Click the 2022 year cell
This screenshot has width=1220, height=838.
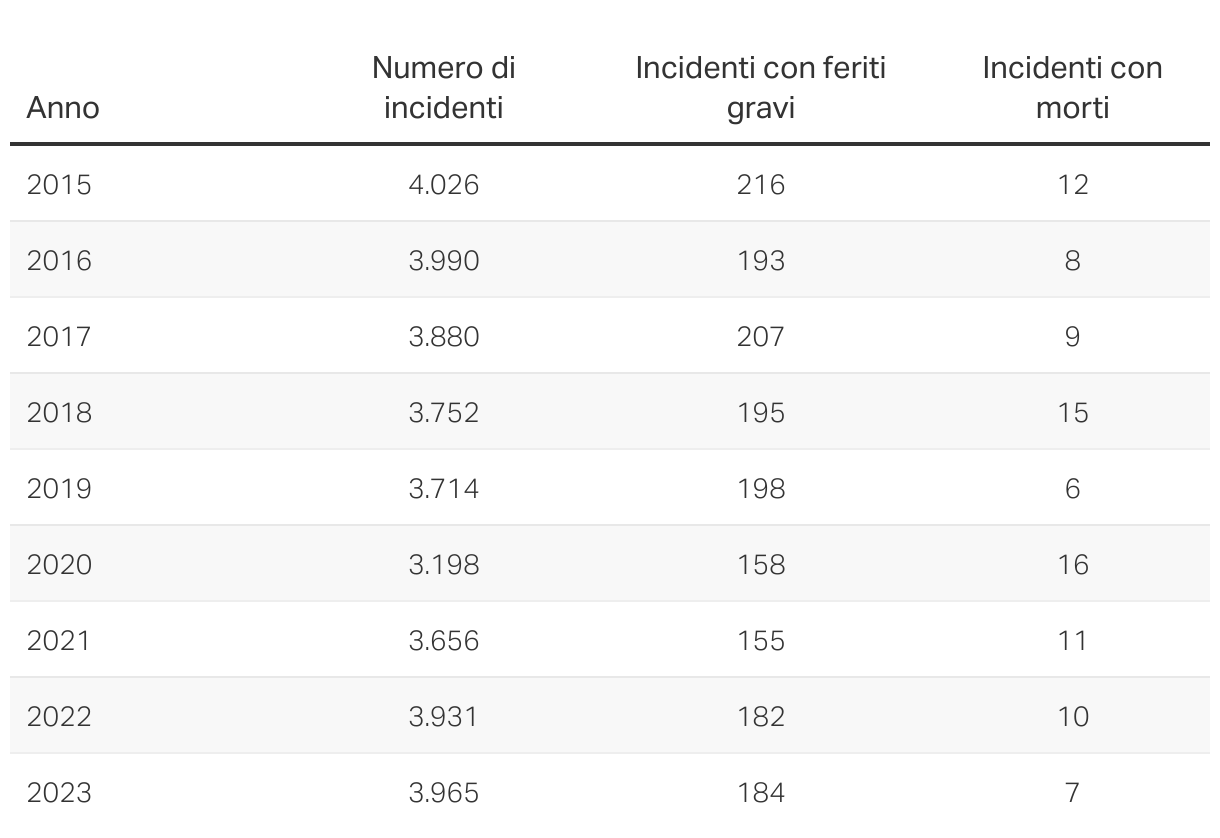pos(59,717)
